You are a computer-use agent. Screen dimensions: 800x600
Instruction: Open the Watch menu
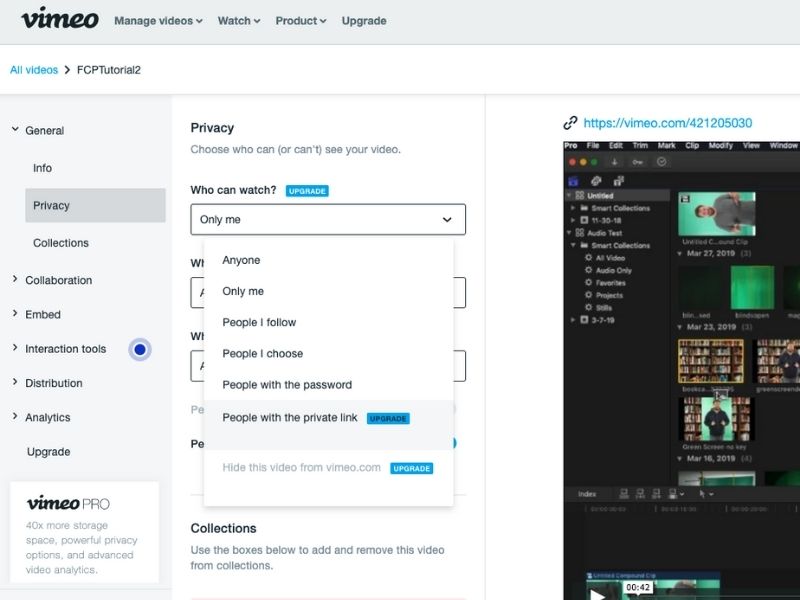pyautogui.click(x=239, y=21)
